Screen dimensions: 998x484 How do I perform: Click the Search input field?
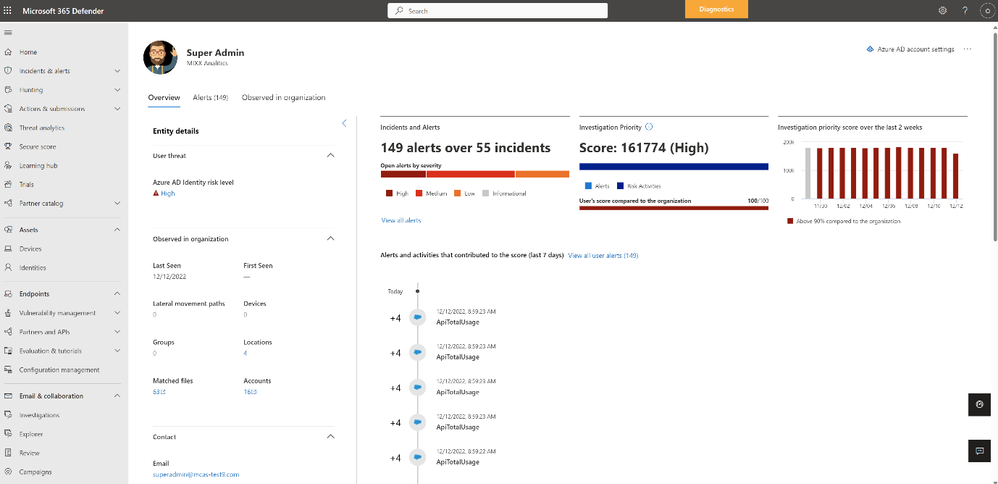coord(498,11)
